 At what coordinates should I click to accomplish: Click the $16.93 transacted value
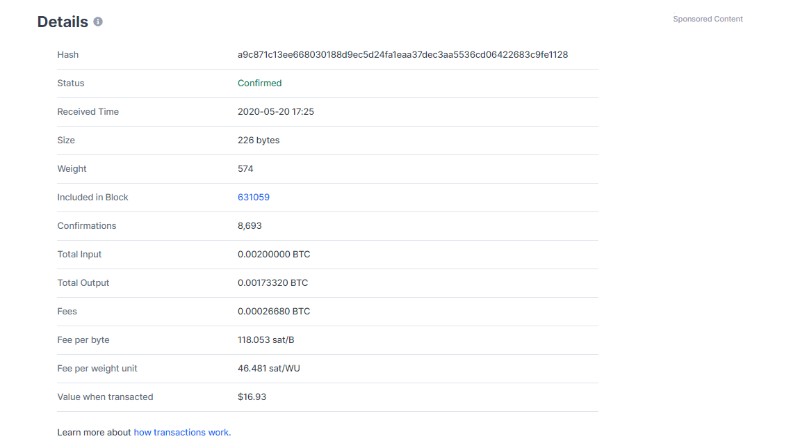point(252,396)
